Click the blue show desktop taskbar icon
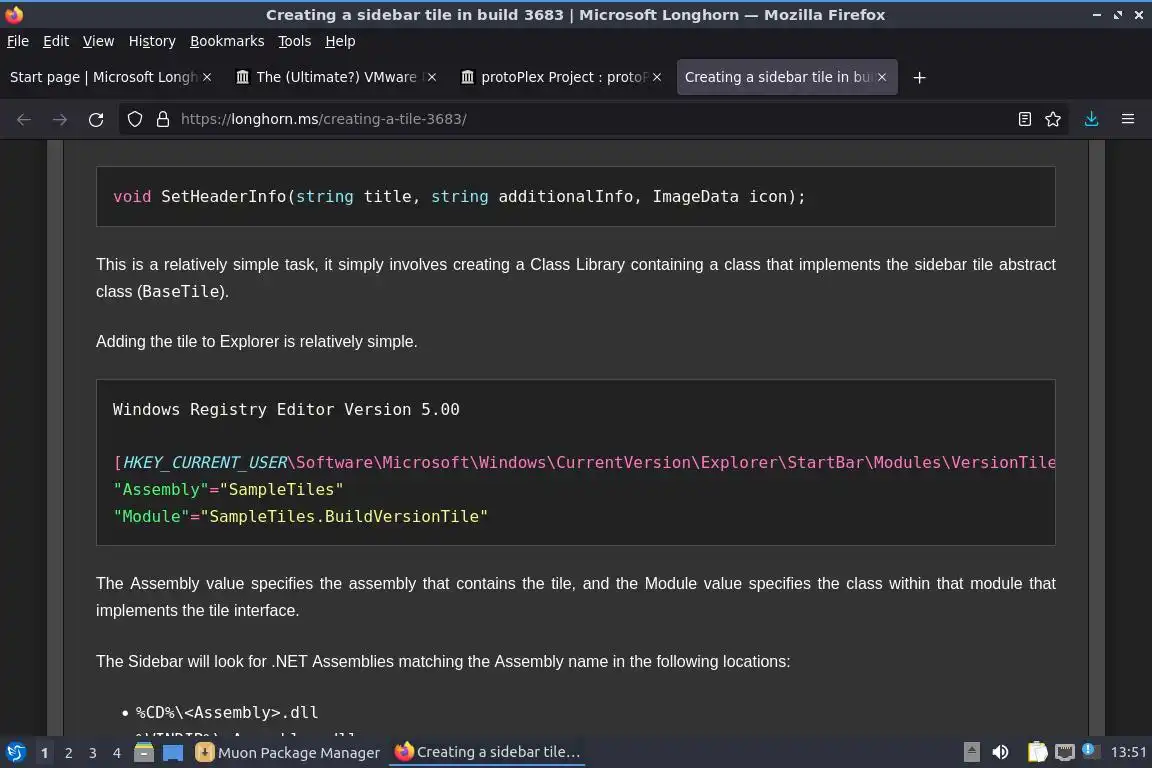This screenshot has width=1152, height=768. (x=173, y=753)
